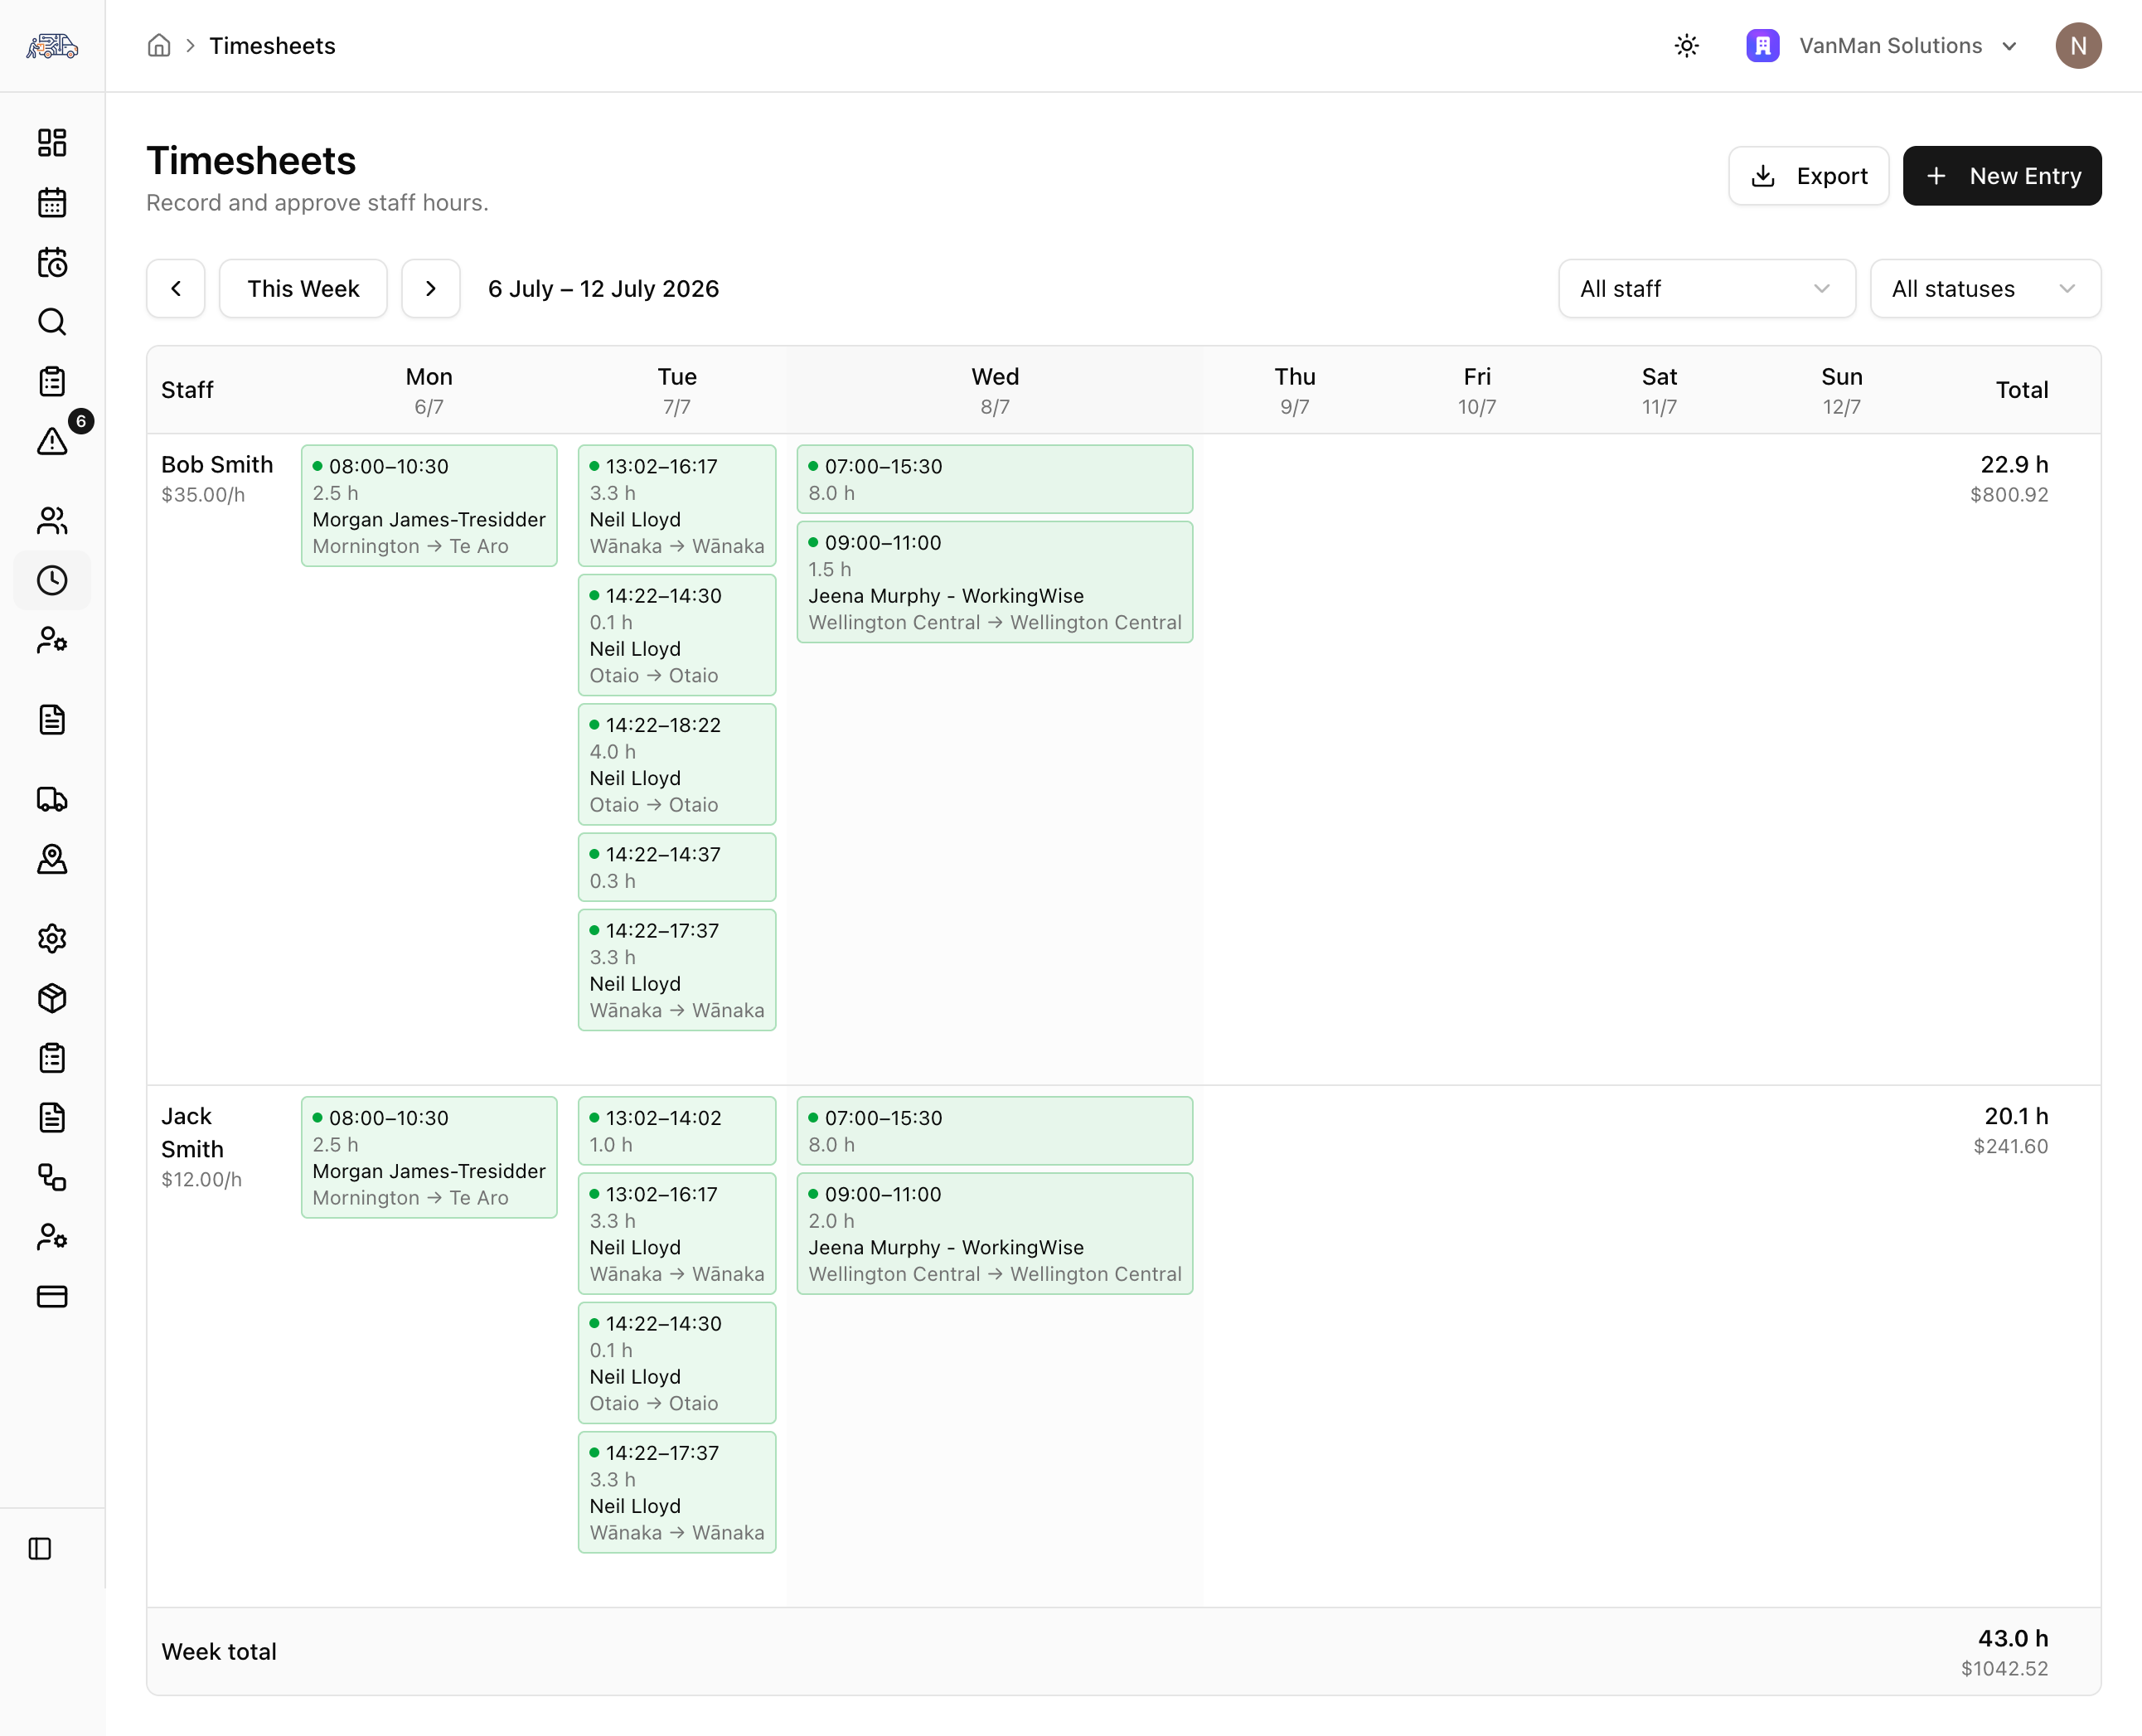Click the 6 July – 12 July 2026 date range

[603, 289]
